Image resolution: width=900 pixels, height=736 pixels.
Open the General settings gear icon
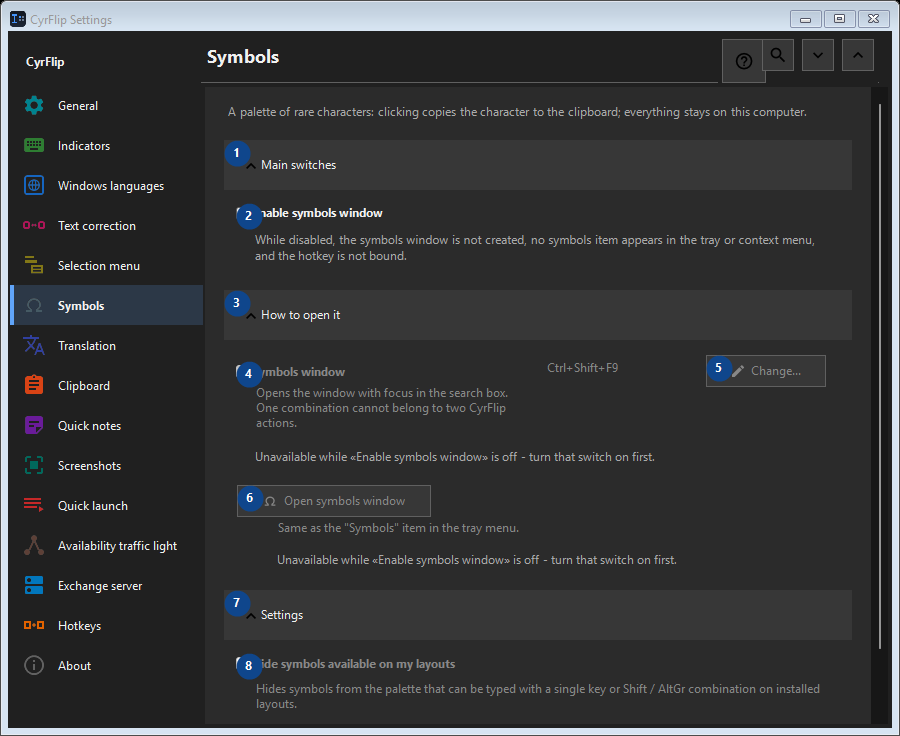pyautogui.click(x=34, y=106)
